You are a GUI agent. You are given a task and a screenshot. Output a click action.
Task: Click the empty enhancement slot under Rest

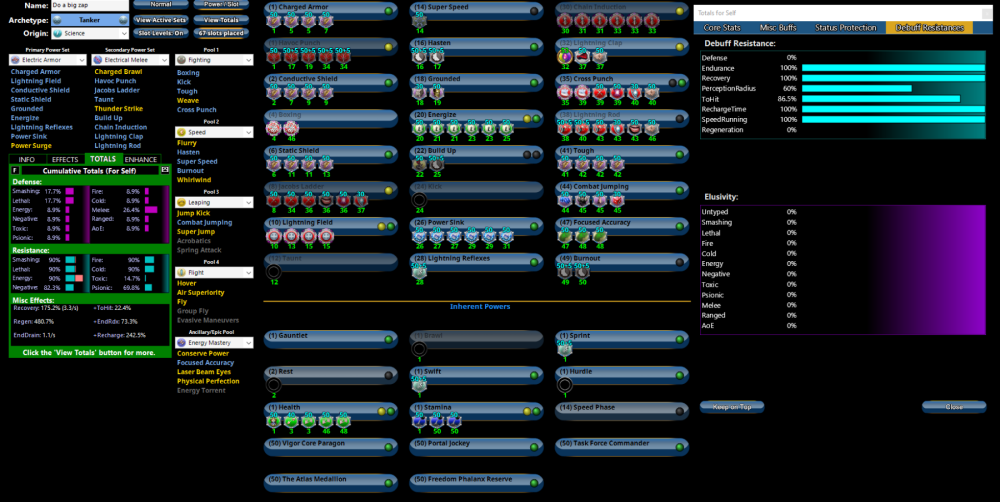275,383
